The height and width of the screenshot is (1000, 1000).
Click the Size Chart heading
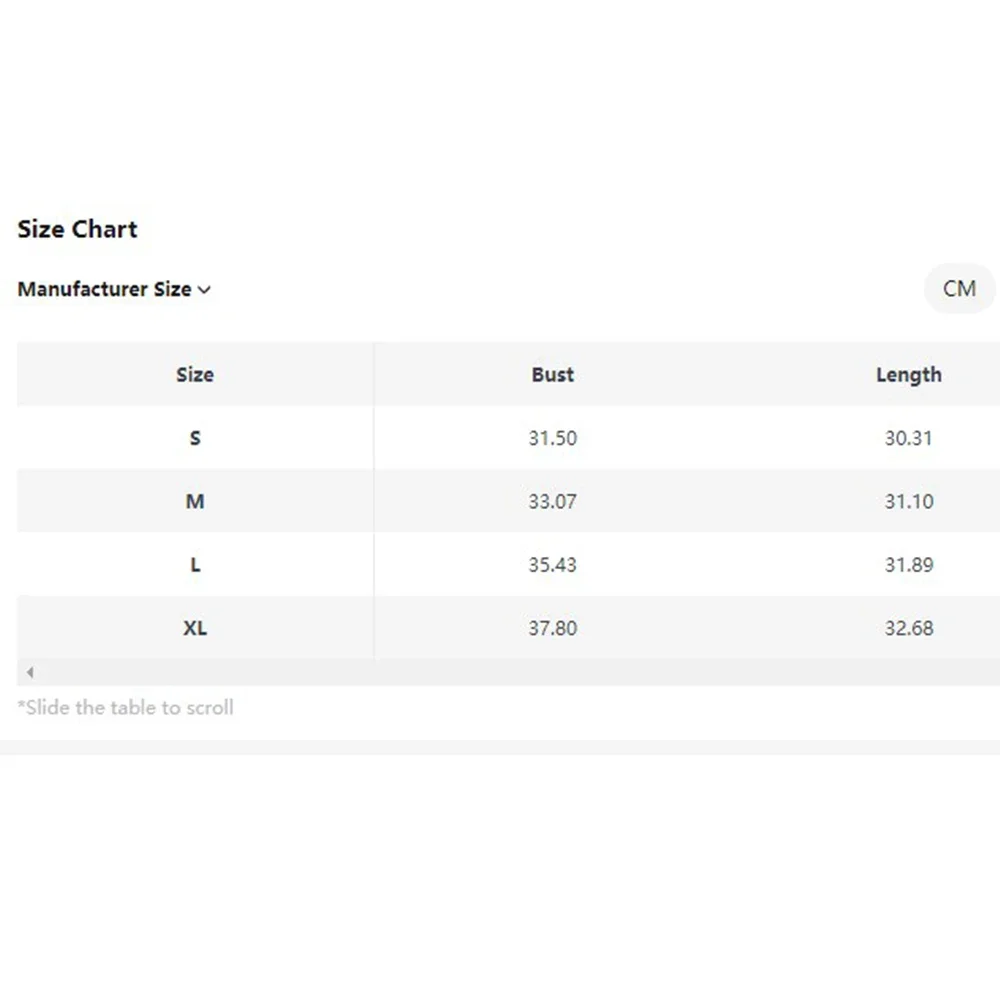coord(77,229)
